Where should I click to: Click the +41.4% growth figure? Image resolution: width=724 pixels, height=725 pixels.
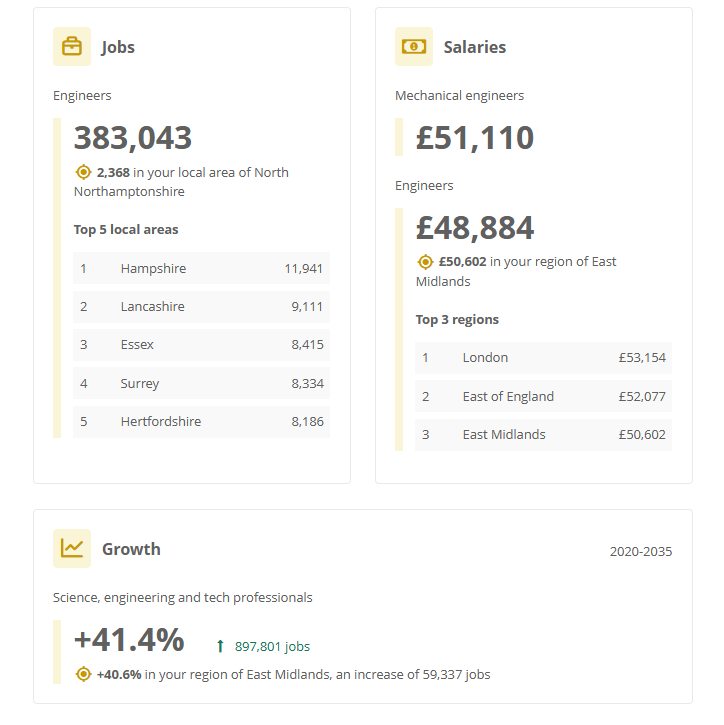pyautogui.click(x=129, y=639)
